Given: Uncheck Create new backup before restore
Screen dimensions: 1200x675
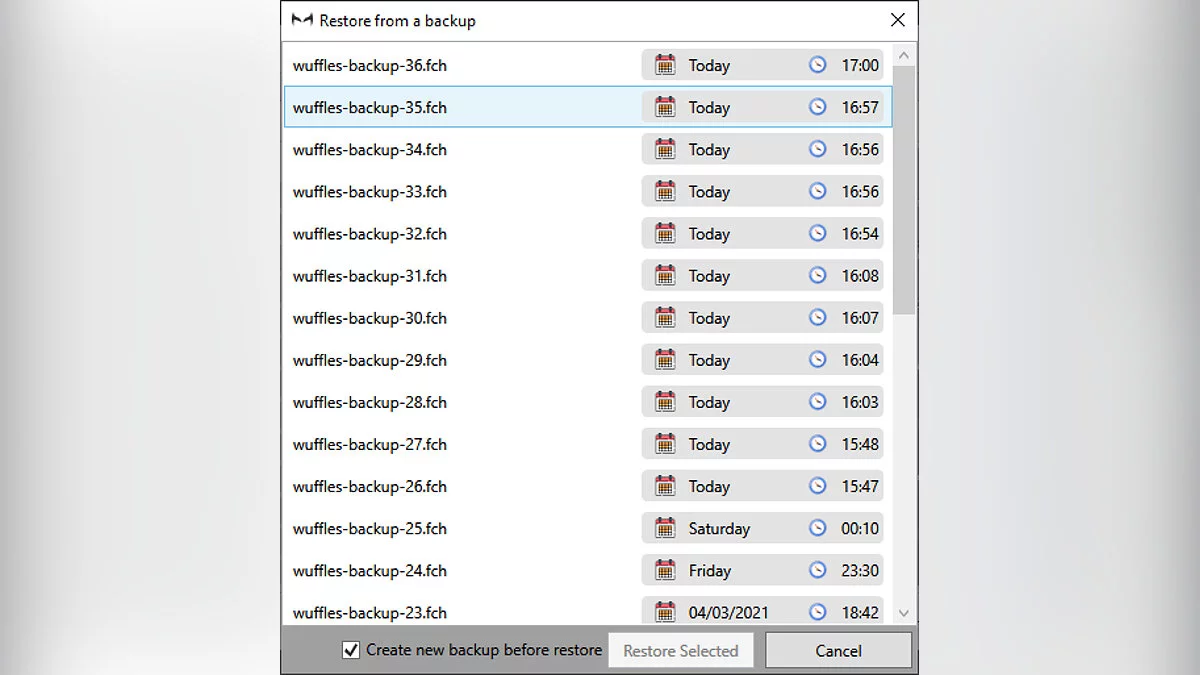Looking at the screenshot, I should click(351, 650).
